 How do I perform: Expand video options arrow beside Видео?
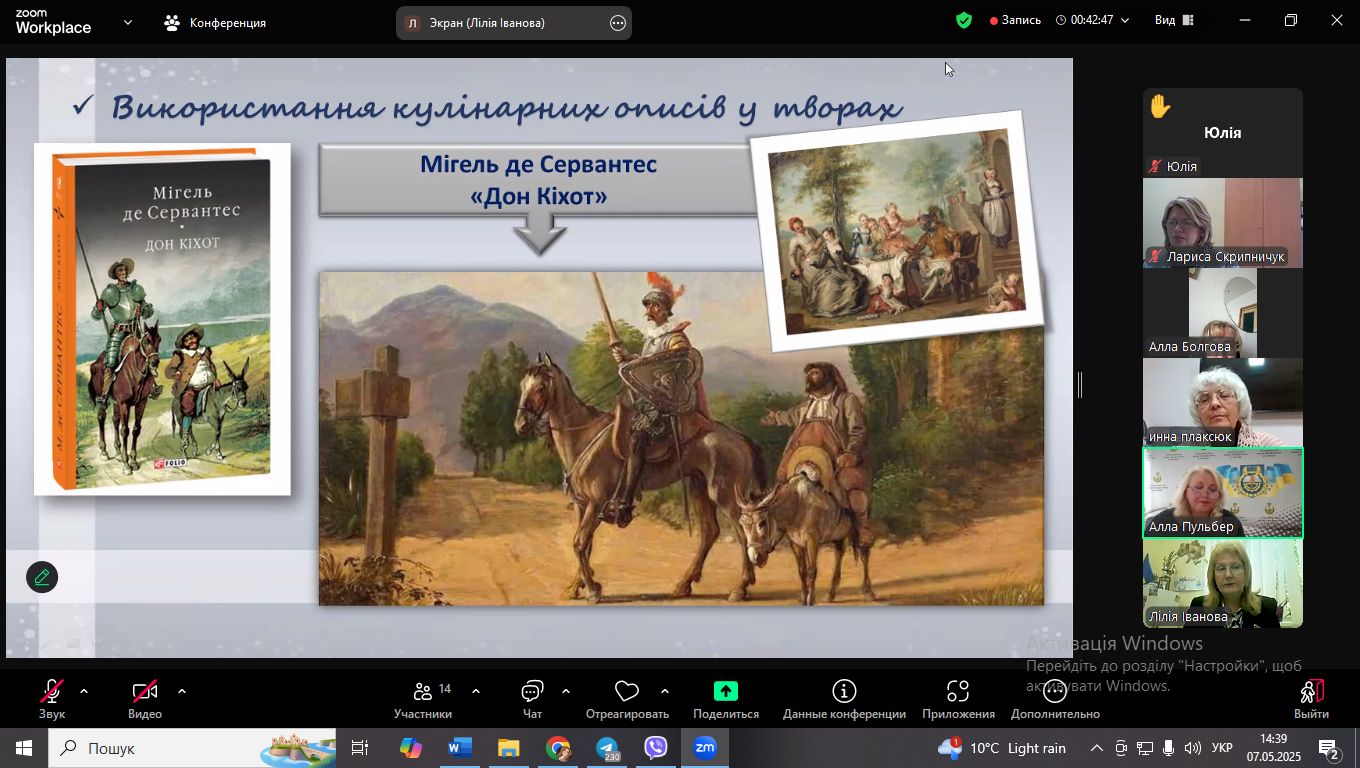click(x=182, y=691)
